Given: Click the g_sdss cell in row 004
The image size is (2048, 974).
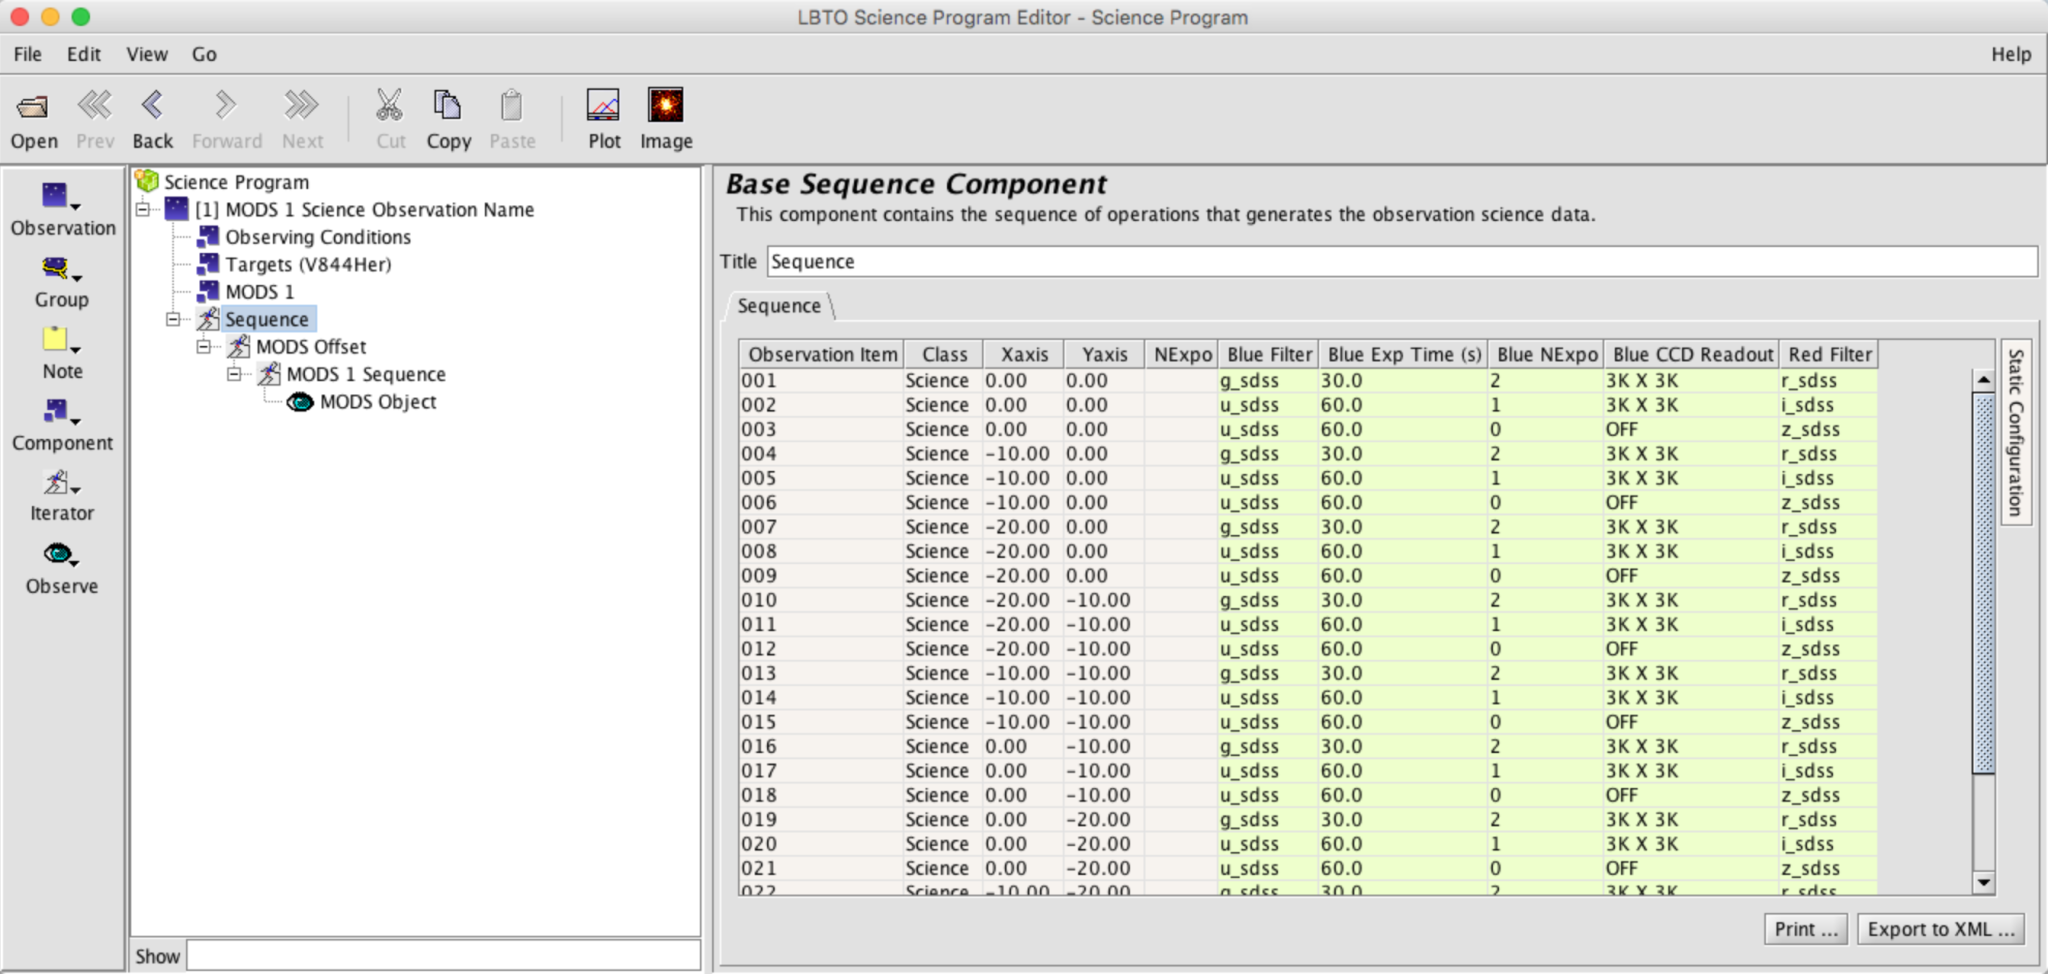Looking at the screenshot, I should [1267, 454].
